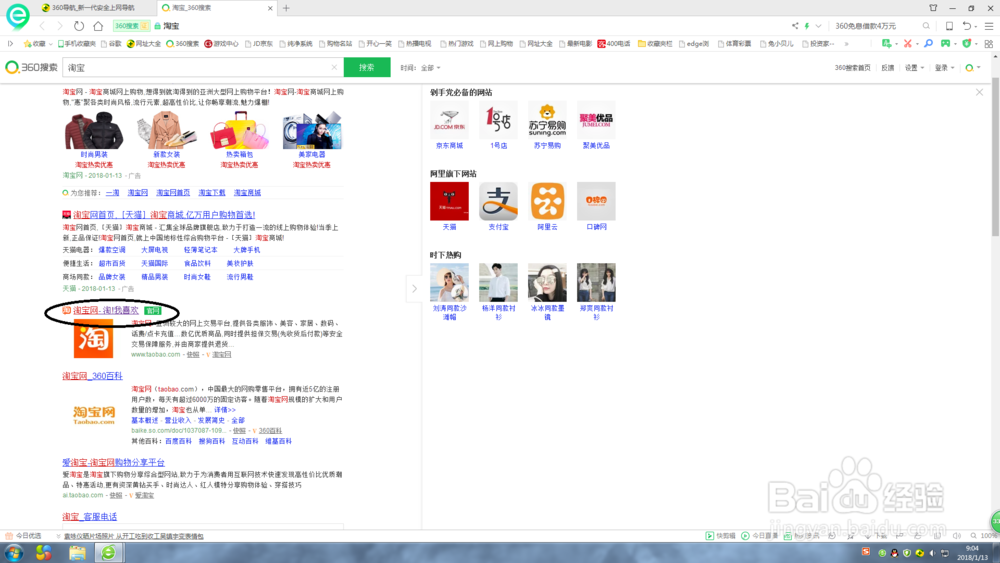Image resolution: width=1000 pixels, height=563 pixels.
Task: Open 手机收藏夹 bookmark
Action: (x=77, y=43)
